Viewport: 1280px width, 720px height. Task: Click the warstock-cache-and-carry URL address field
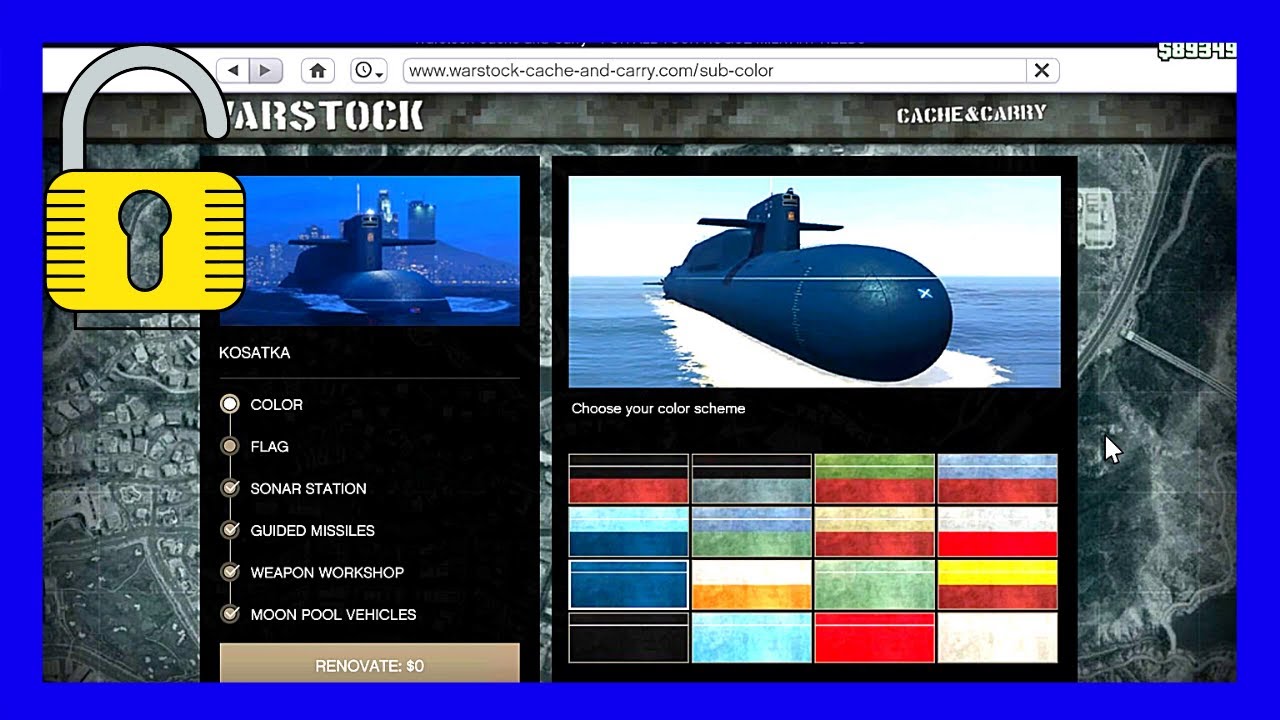pos(714,71)
